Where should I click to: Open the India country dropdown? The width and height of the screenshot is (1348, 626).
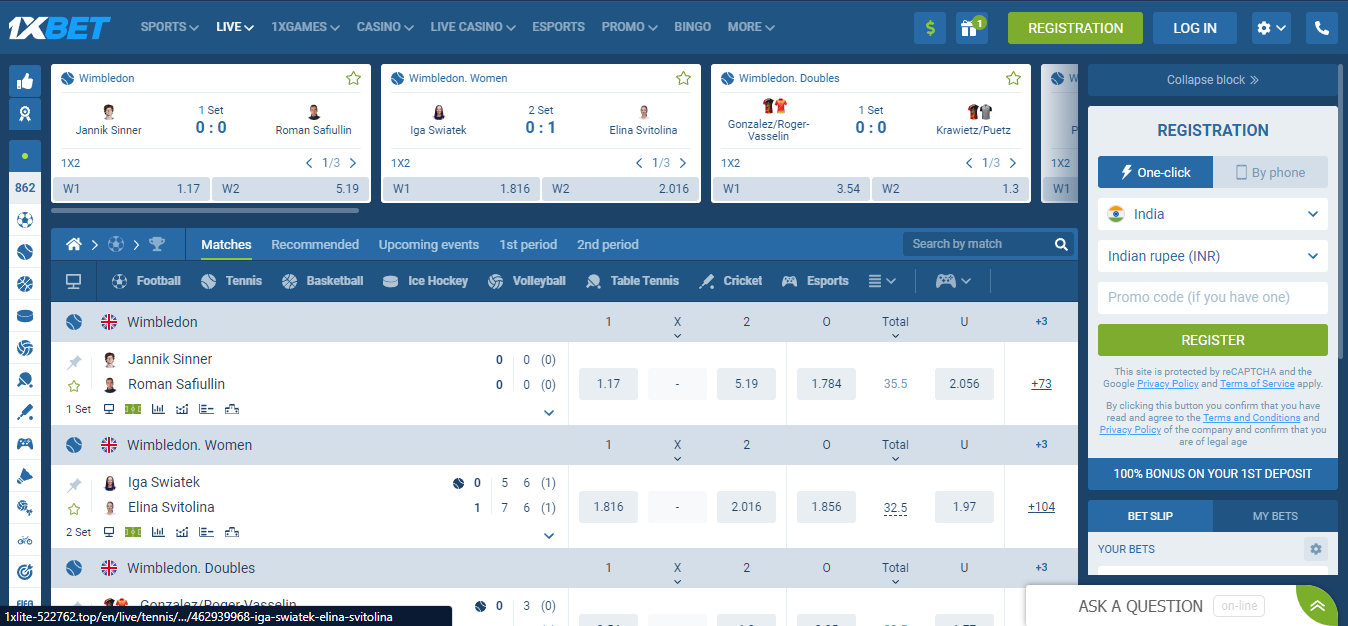coord(1213,214)
